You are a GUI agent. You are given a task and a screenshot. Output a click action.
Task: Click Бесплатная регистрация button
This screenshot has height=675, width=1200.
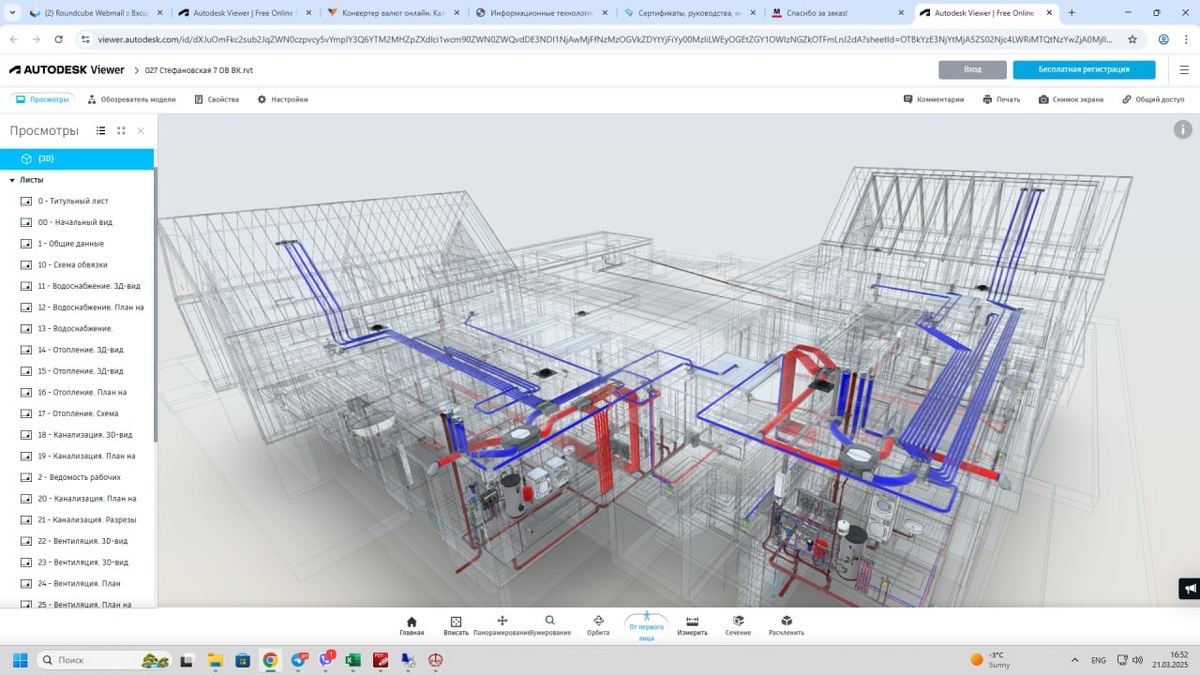pos(1084,70)
